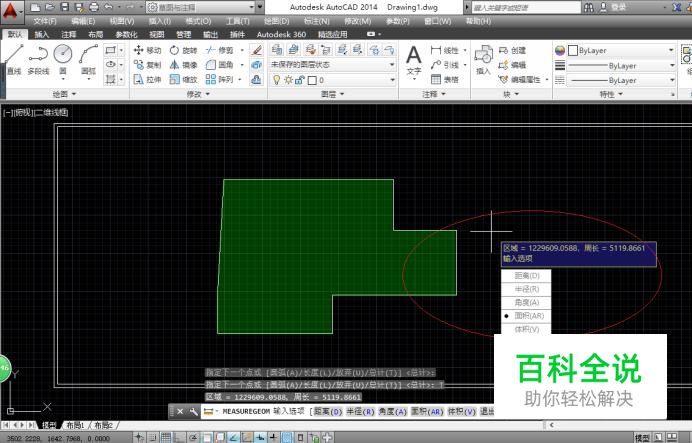Select the Circle (圆) drawing tool
The height and width of the screenshot is (443, 692).
63,57
